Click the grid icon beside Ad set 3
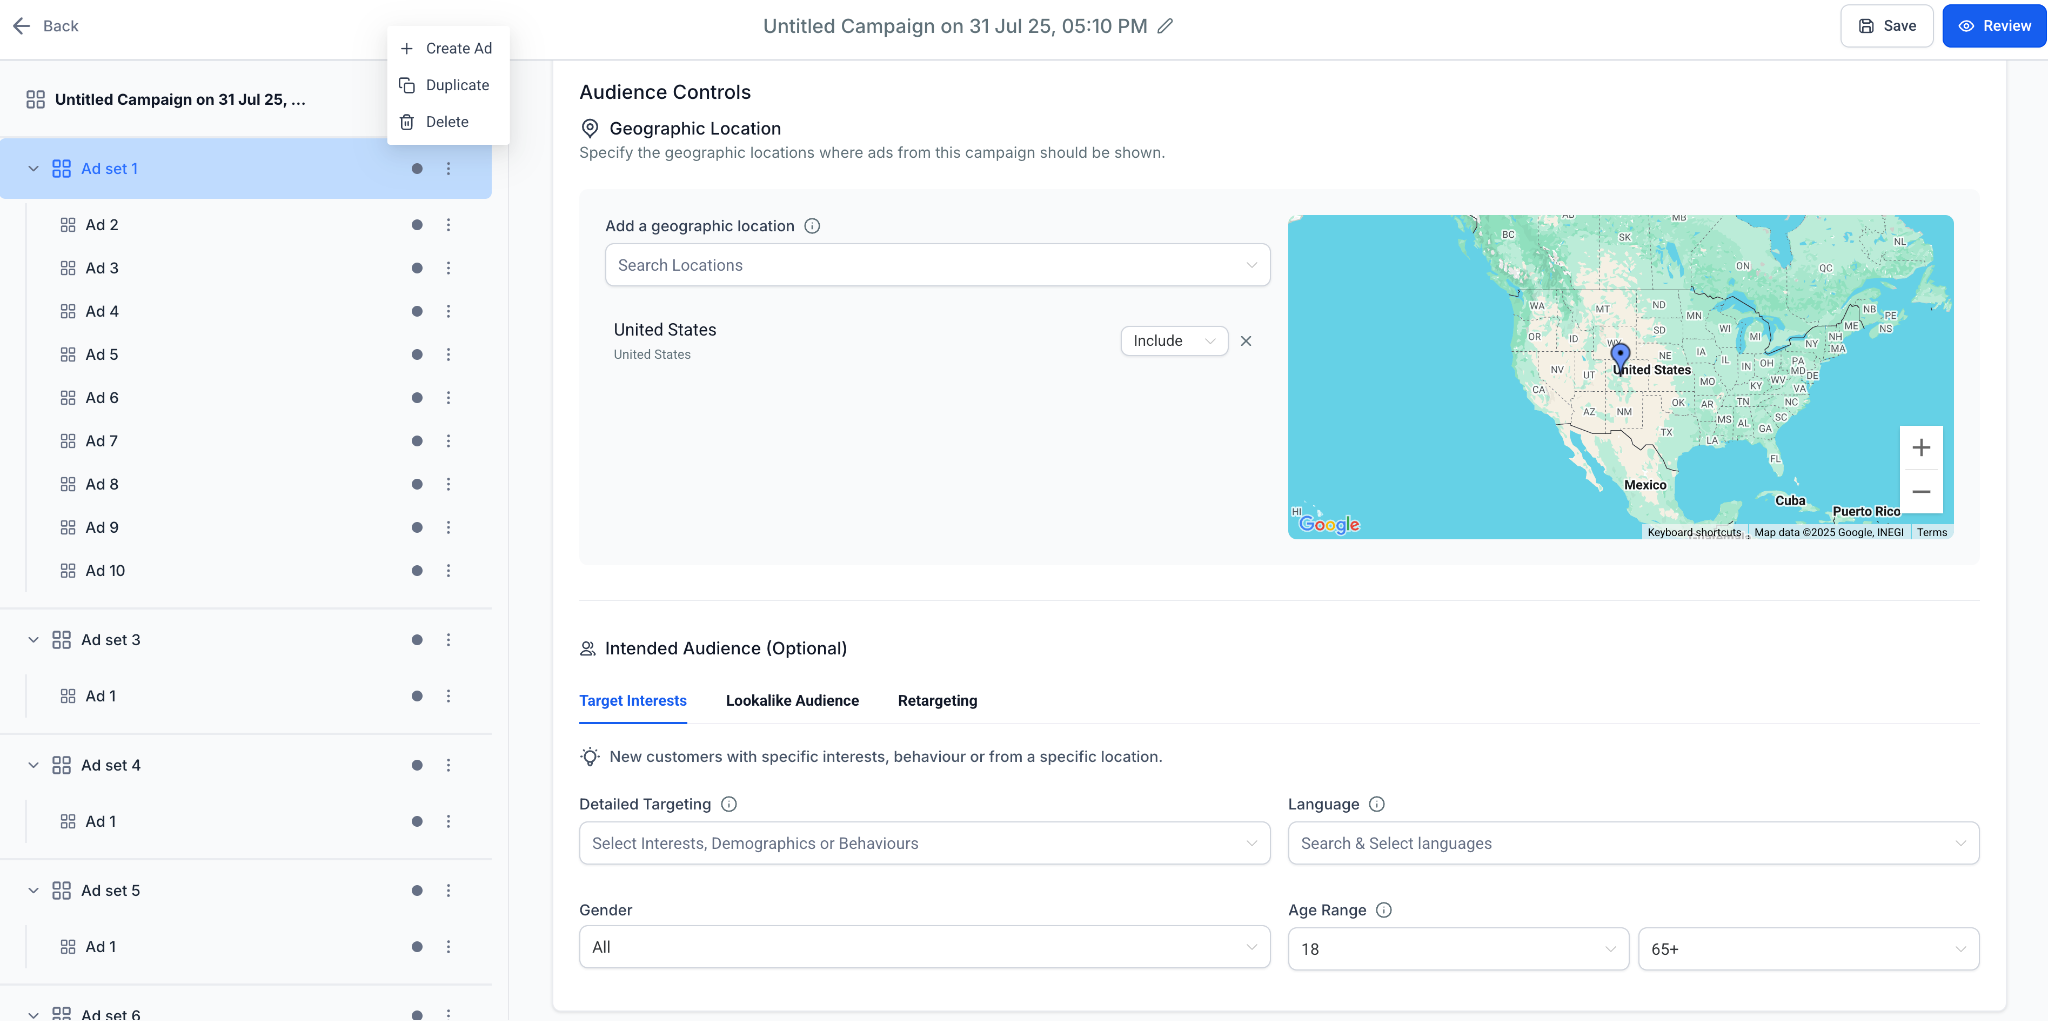Image resolution: width=2048 pixels, height=1021 pixels. click(60, 639)
